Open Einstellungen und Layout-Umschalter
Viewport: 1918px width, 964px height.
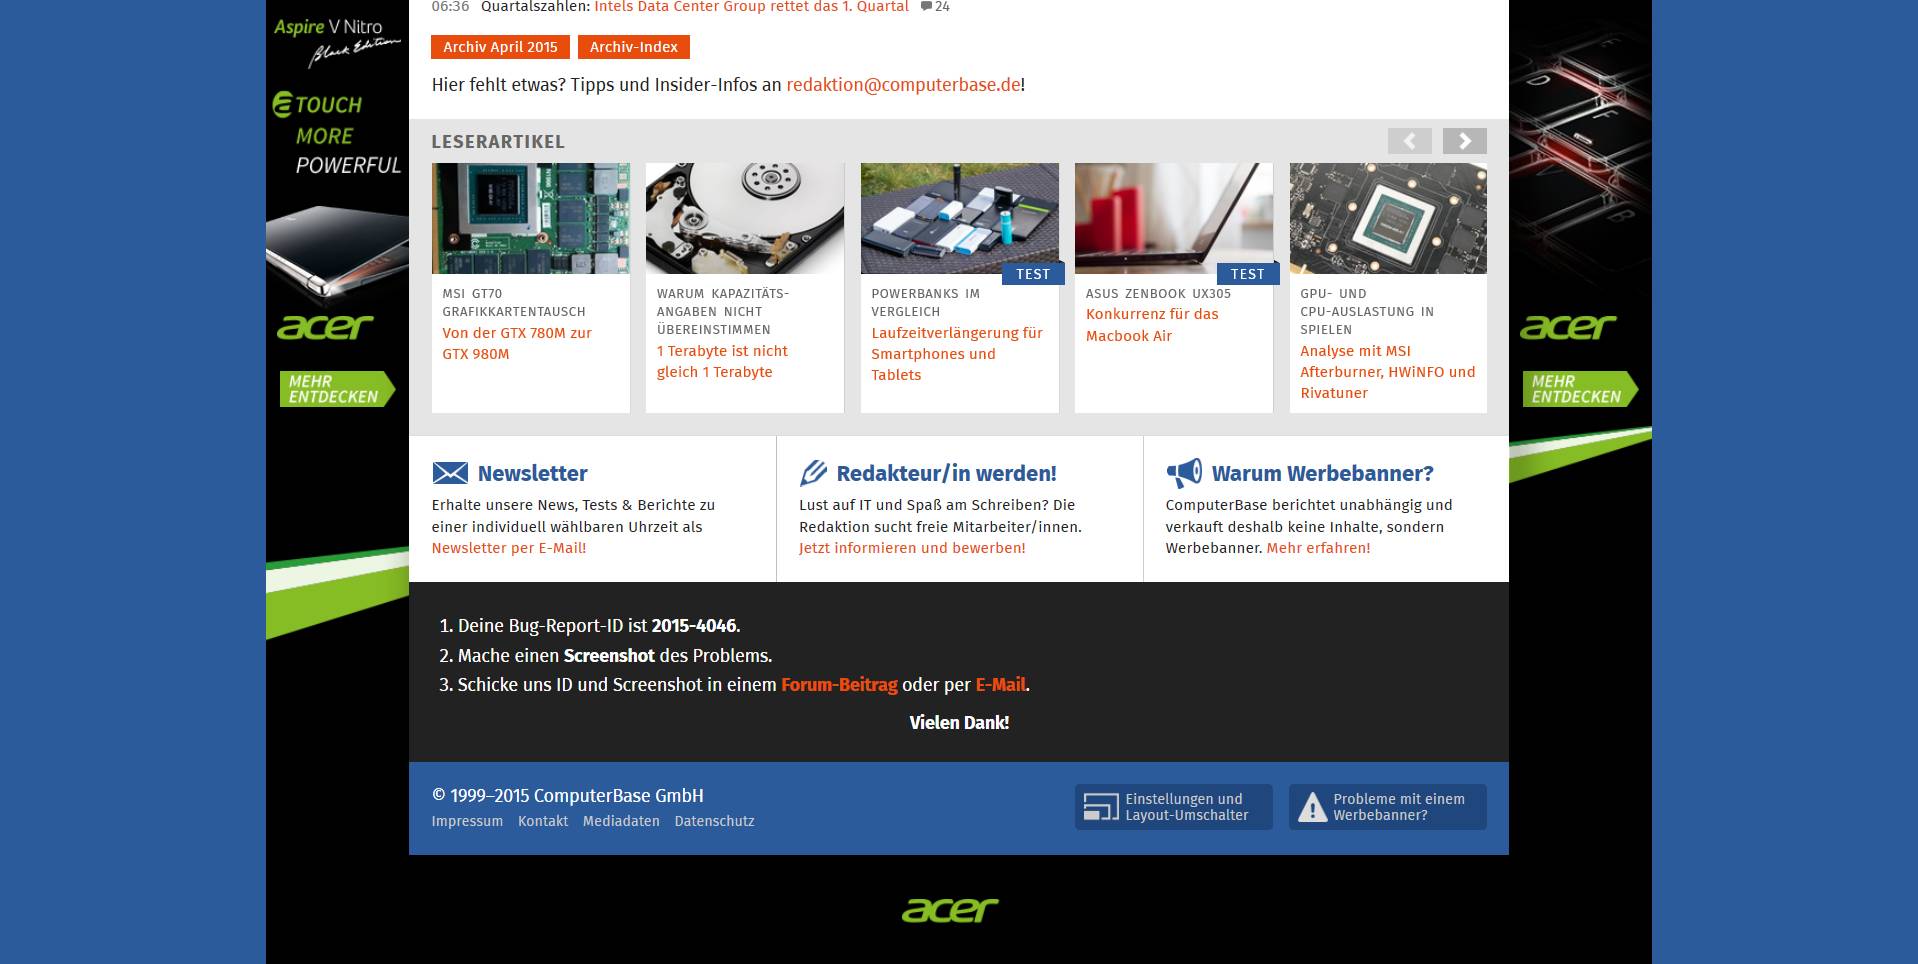[x=1174, y=807]
